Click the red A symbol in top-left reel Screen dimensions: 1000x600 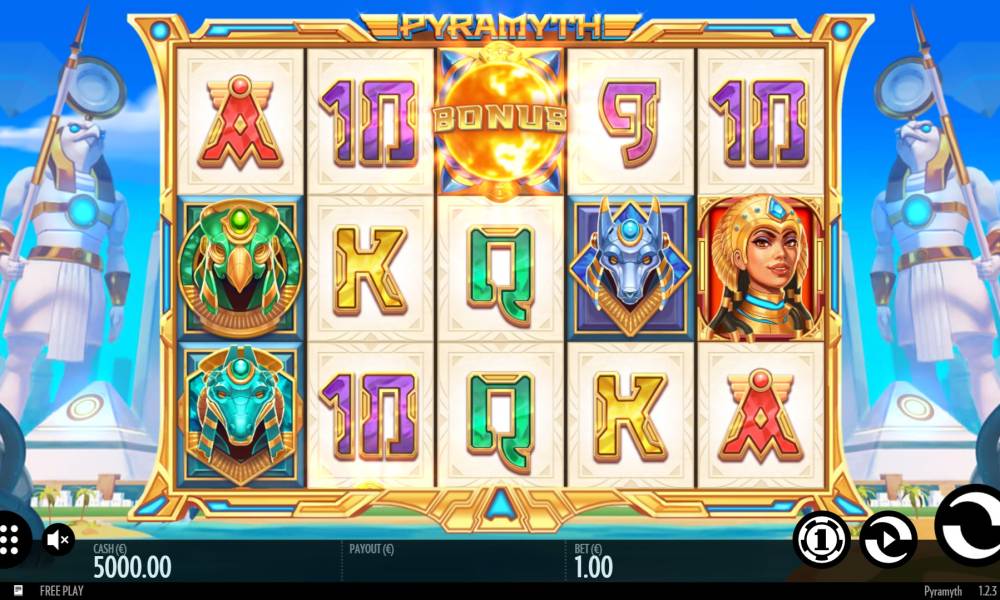pyautogui.click(x=240, y=122)
